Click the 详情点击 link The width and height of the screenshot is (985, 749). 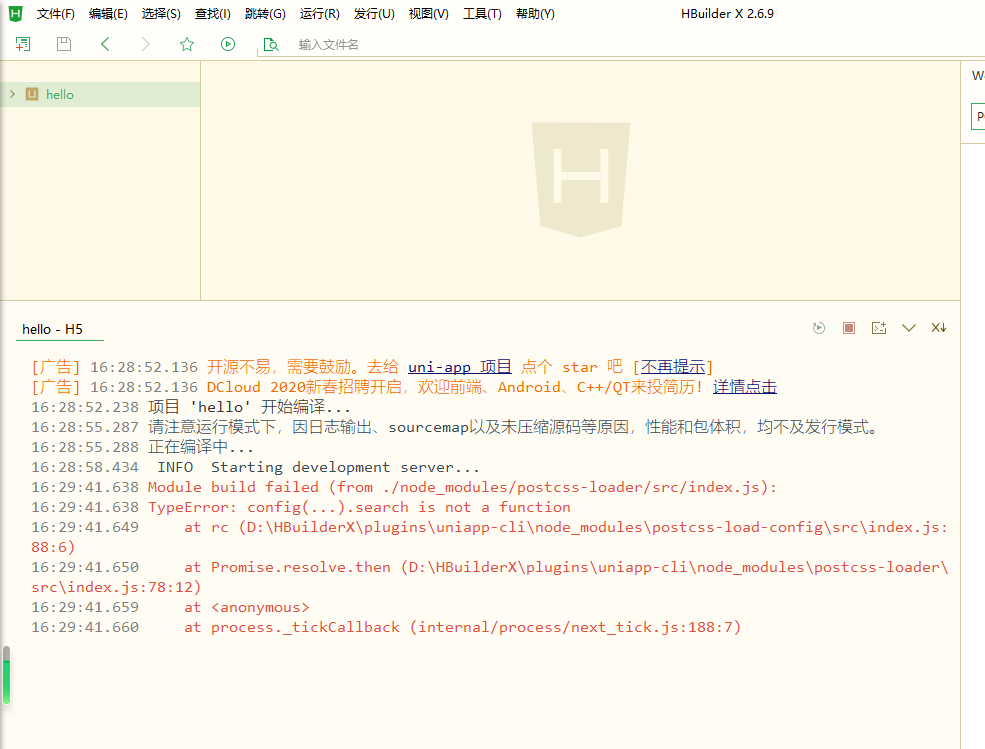click(744, 387)
